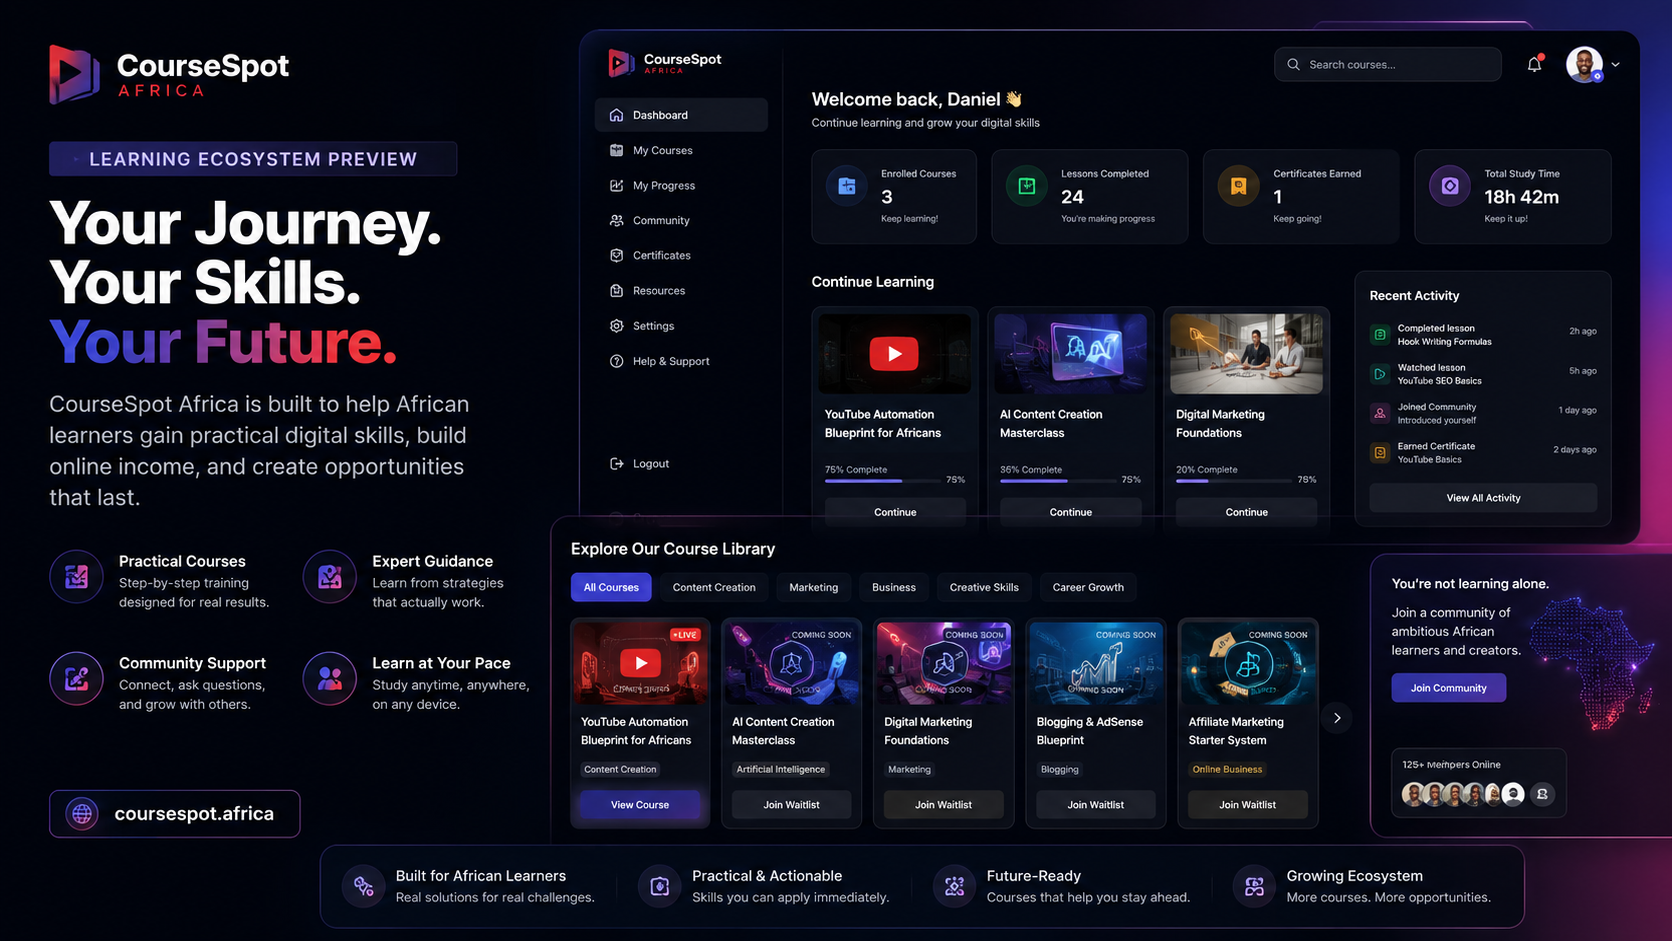Viewport: 1672px width, 941px height.
Task: Switch to the Career Growth tab
Action: pyautogui.click(x=1088, y=587)
